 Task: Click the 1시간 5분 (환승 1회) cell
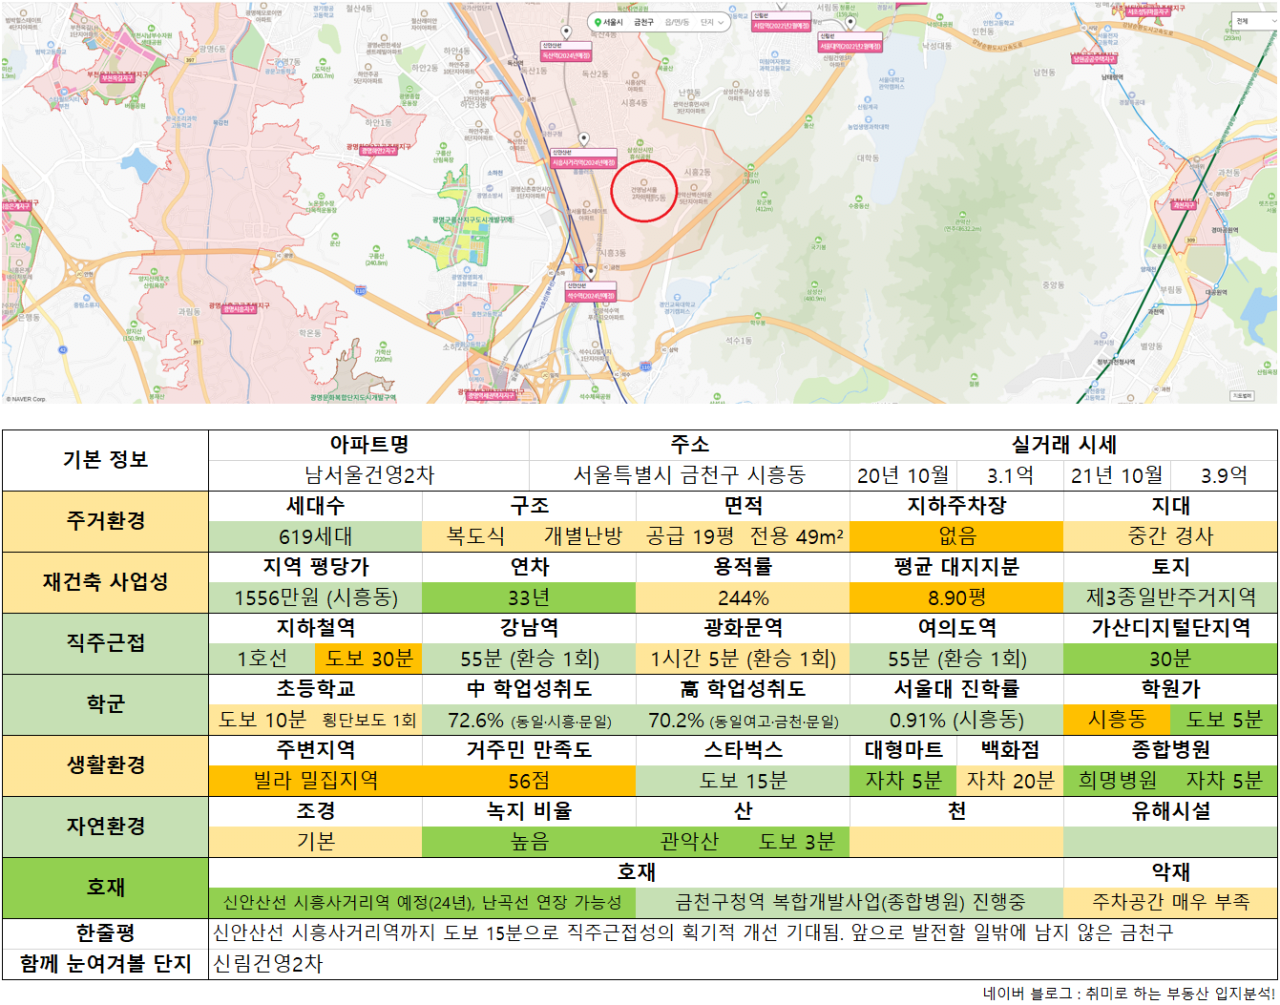pos(743,658)
